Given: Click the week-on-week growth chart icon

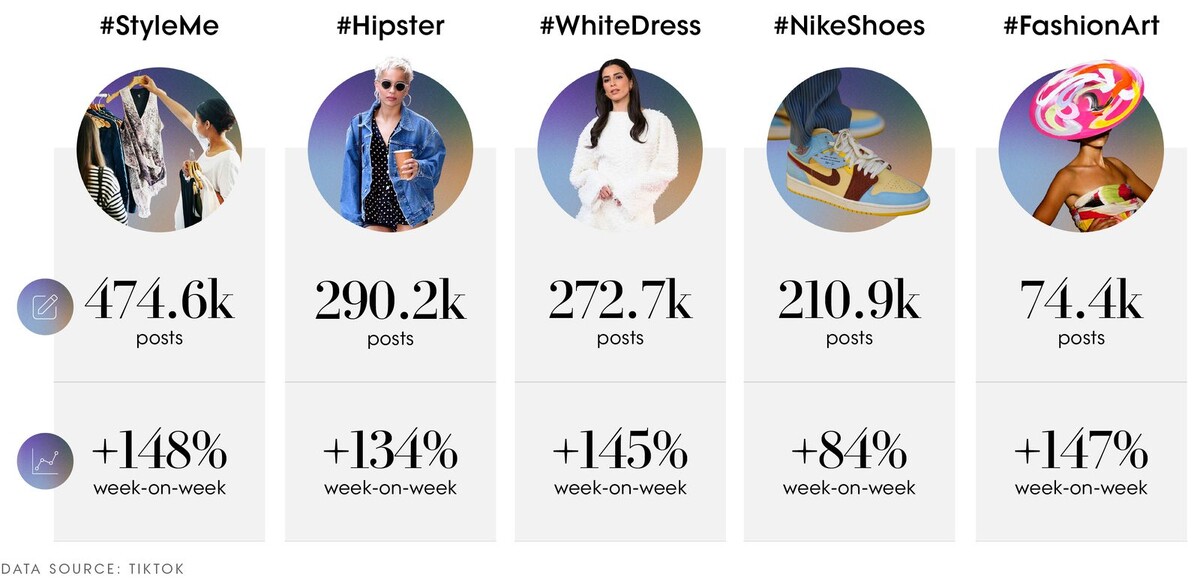Looking at the screenshot, I should [x=45, y=460].
